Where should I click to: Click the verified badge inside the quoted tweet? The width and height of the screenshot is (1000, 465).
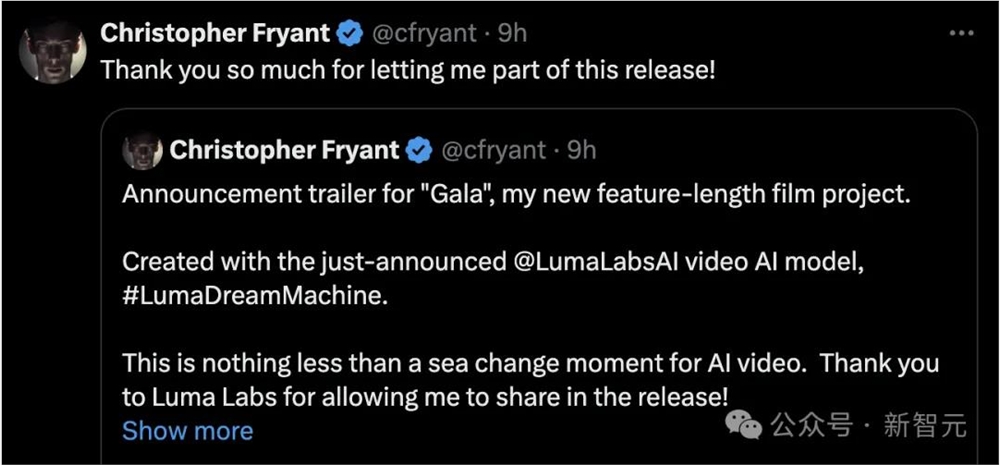(419, 151)
